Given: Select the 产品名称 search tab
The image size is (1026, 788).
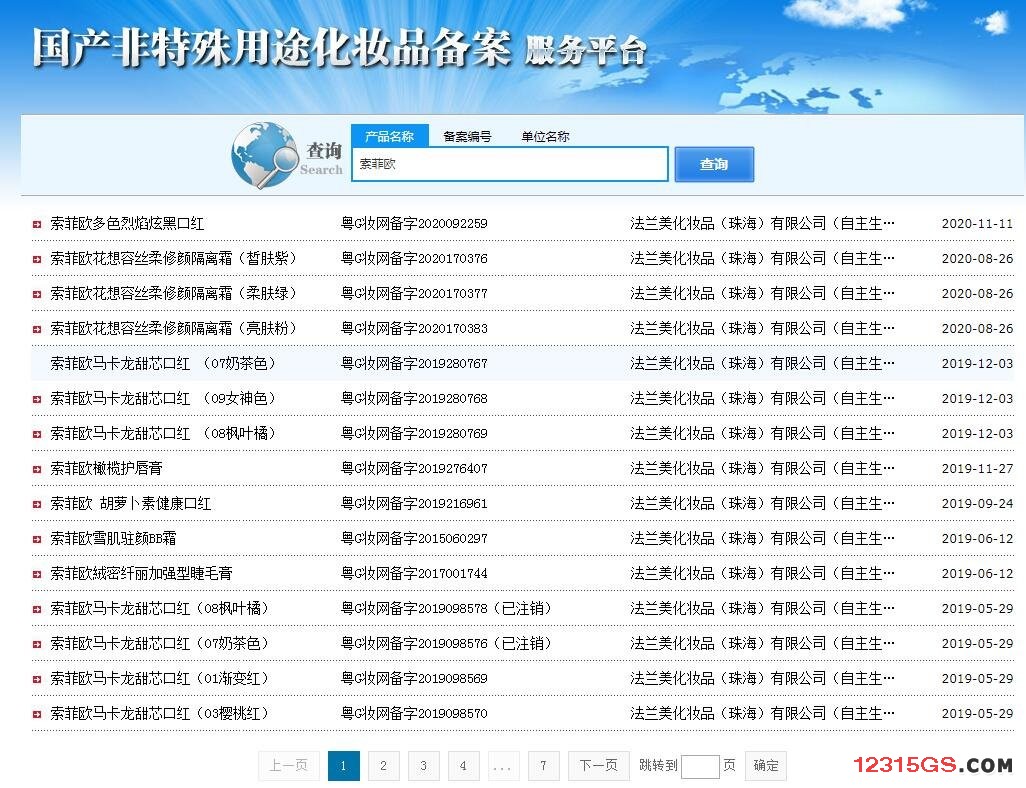Looking at the screenshot, I should coord(389,136).
